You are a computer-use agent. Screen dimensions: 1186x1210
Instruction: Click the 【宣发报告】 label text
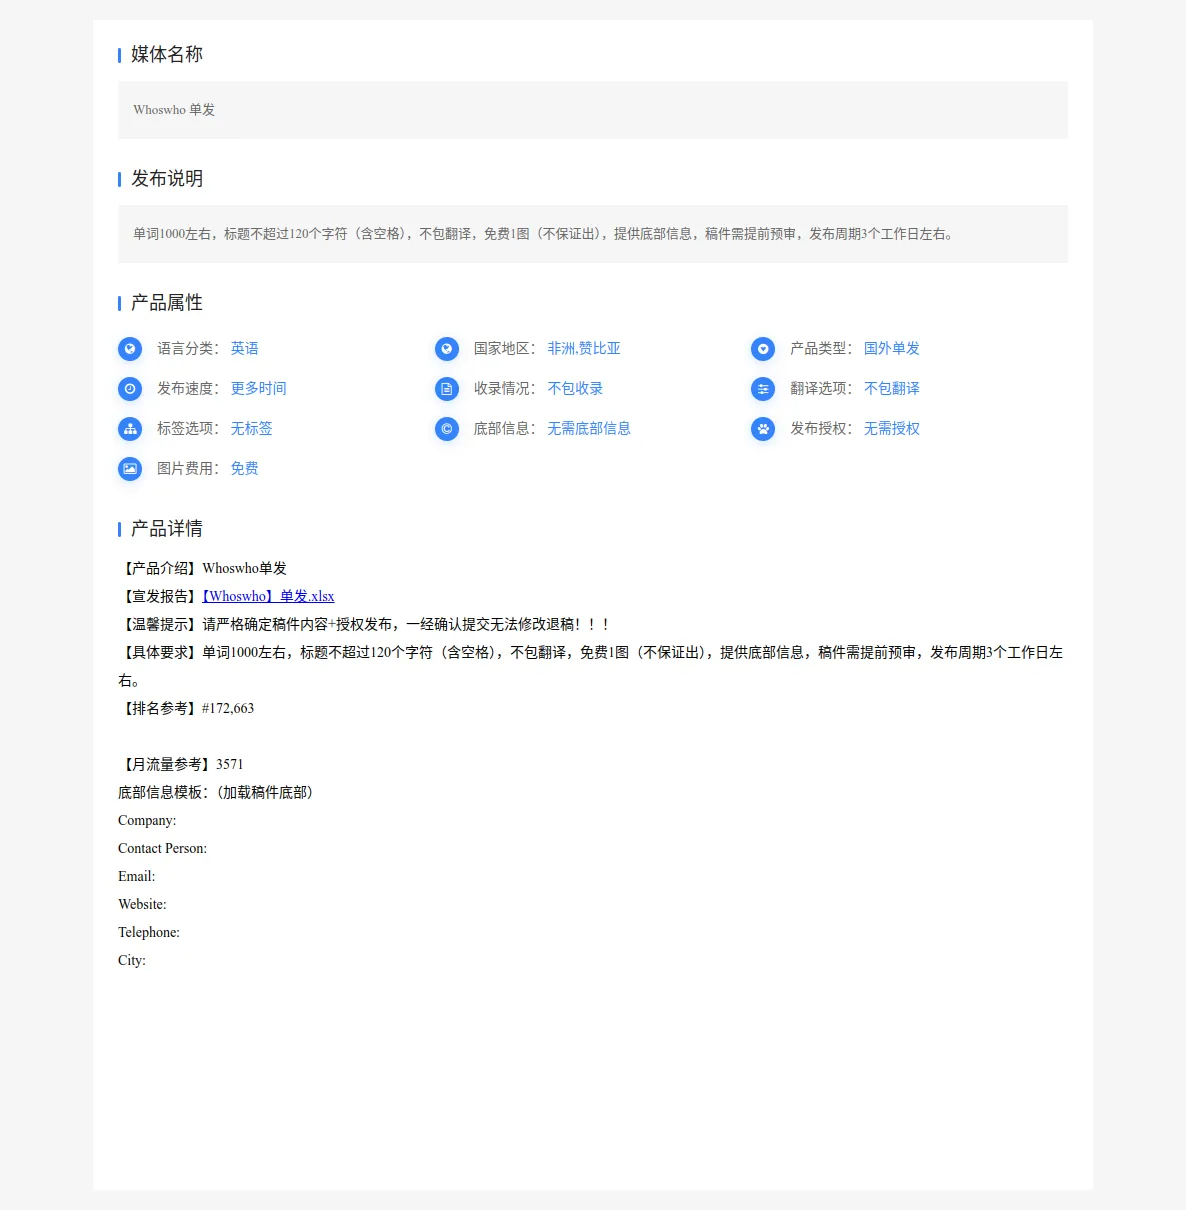click(160, 596)
